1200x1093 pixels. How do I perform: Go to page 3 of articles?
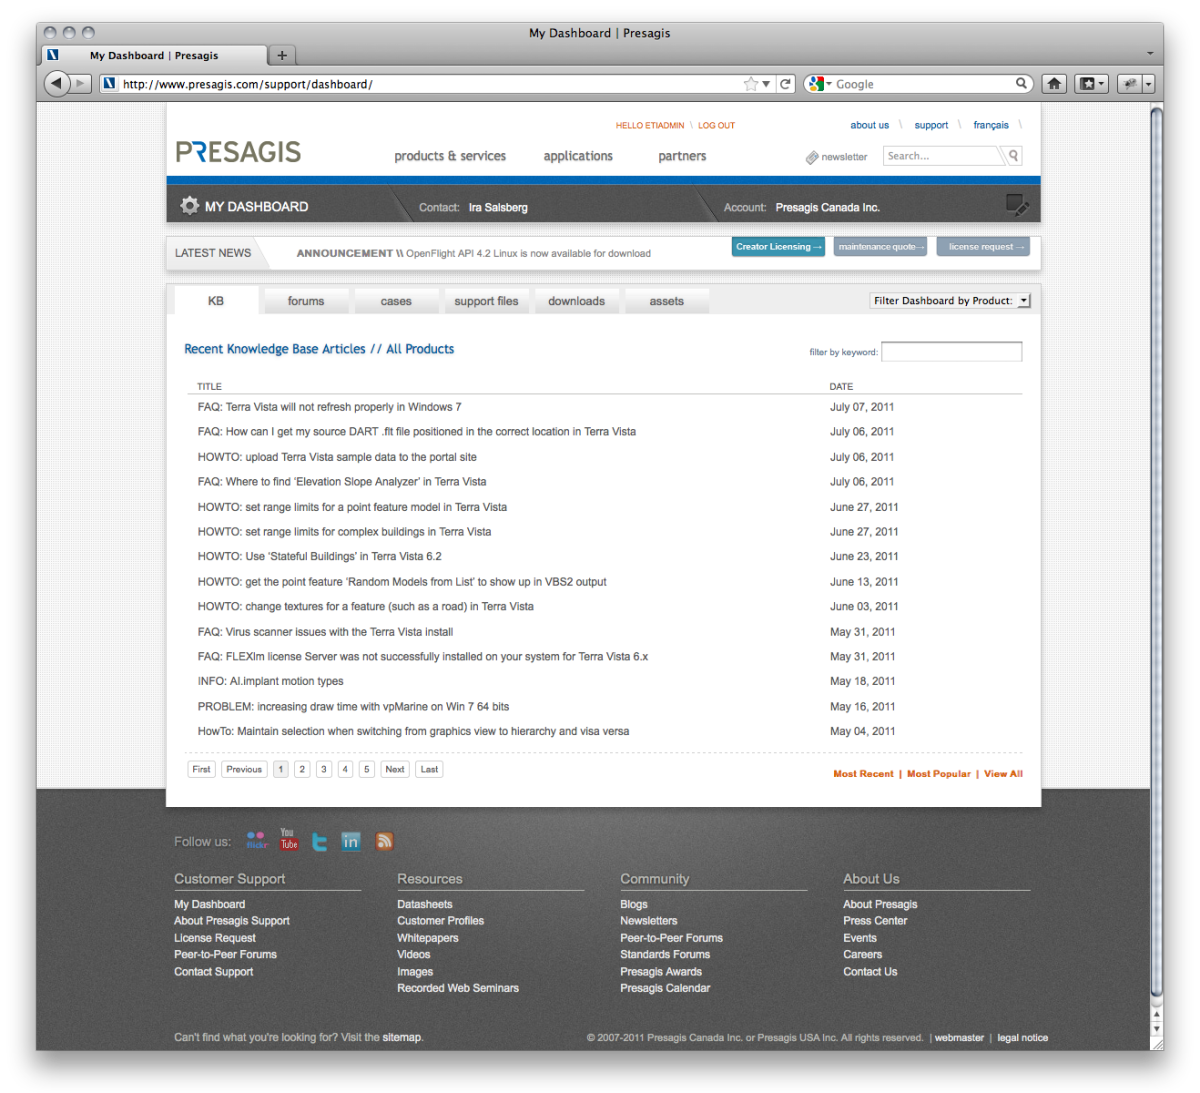point(324,769)
